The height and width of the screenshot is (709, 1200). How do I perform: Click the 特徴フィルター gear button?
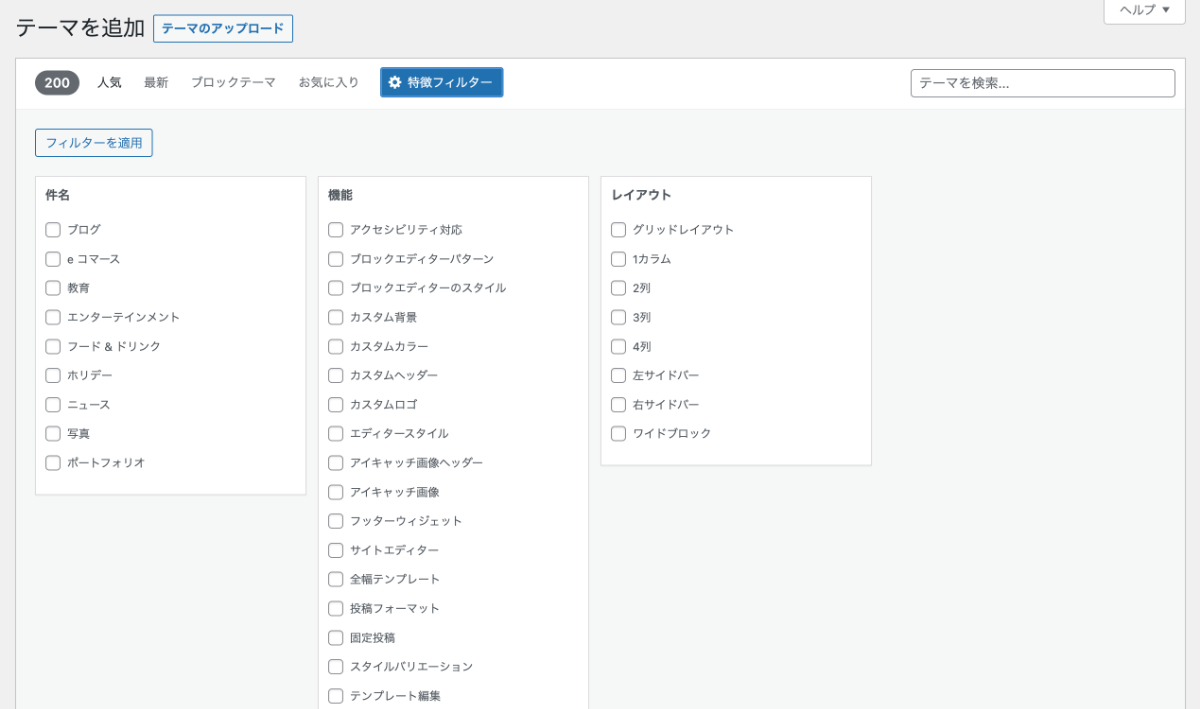pos(441,83)
